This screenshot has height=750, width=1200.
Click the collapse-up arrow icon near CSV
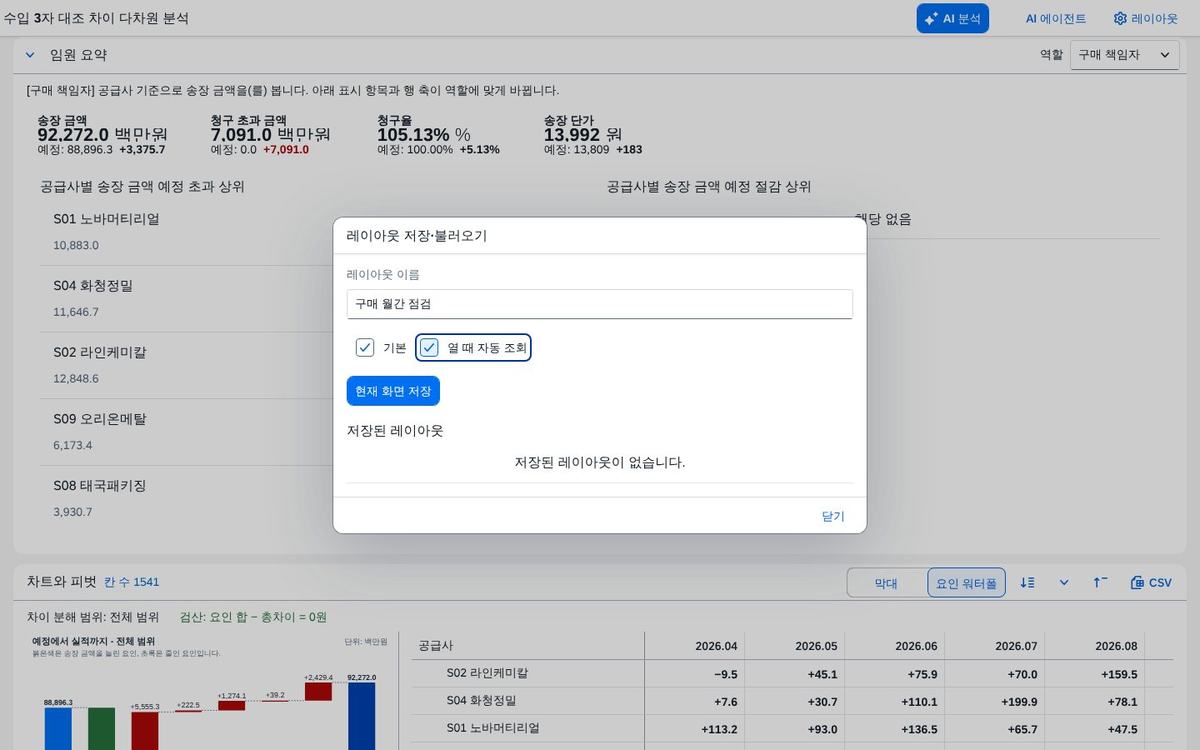point(1100,583)
